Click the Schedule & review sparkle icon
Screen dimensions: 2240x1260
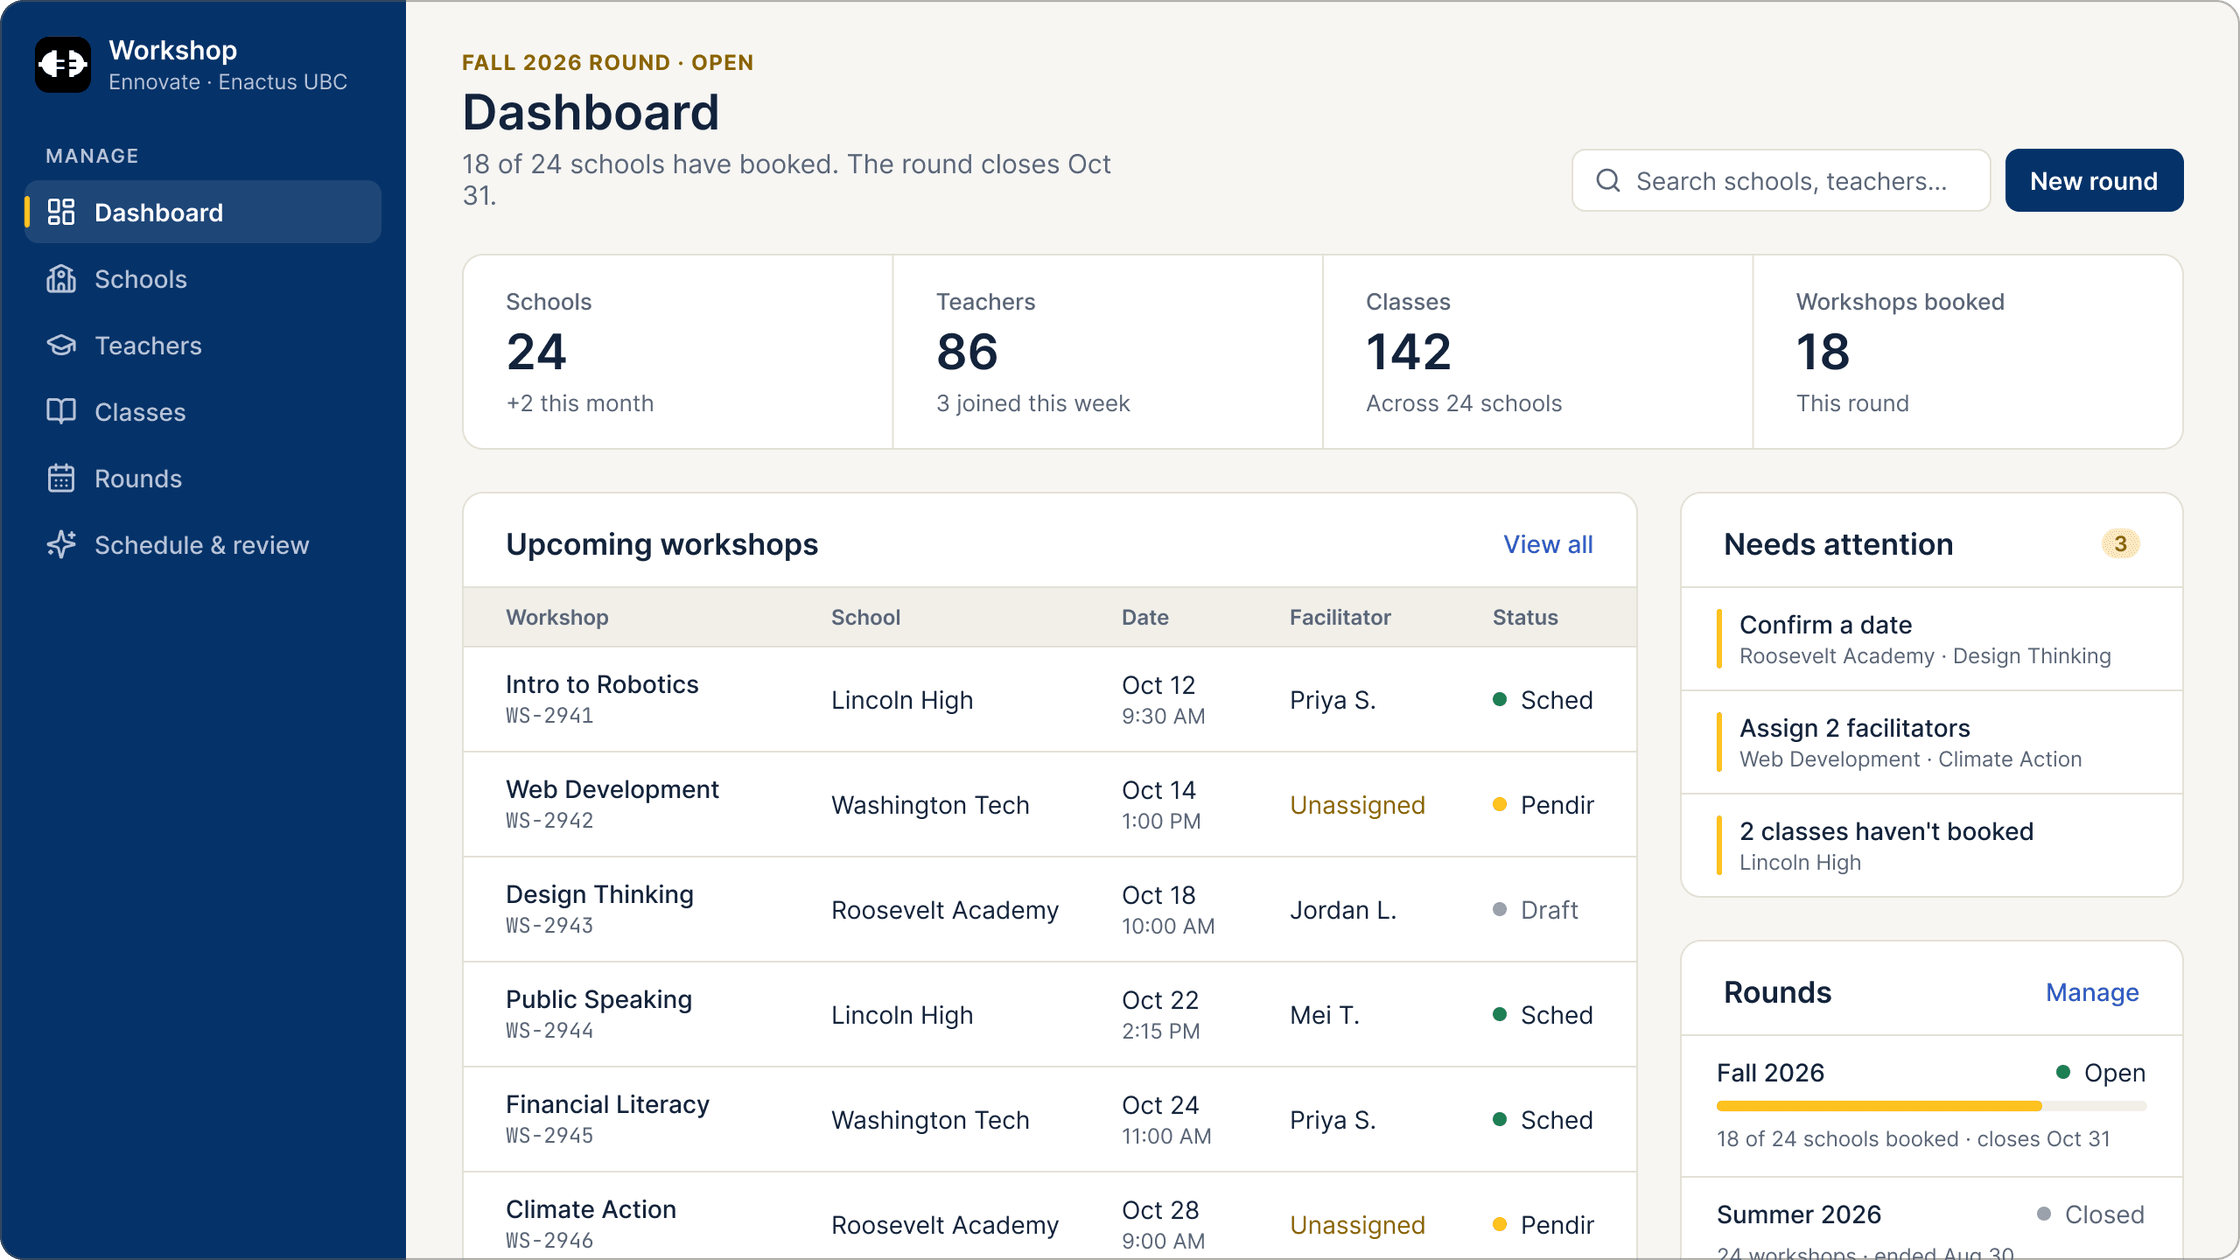61,545
